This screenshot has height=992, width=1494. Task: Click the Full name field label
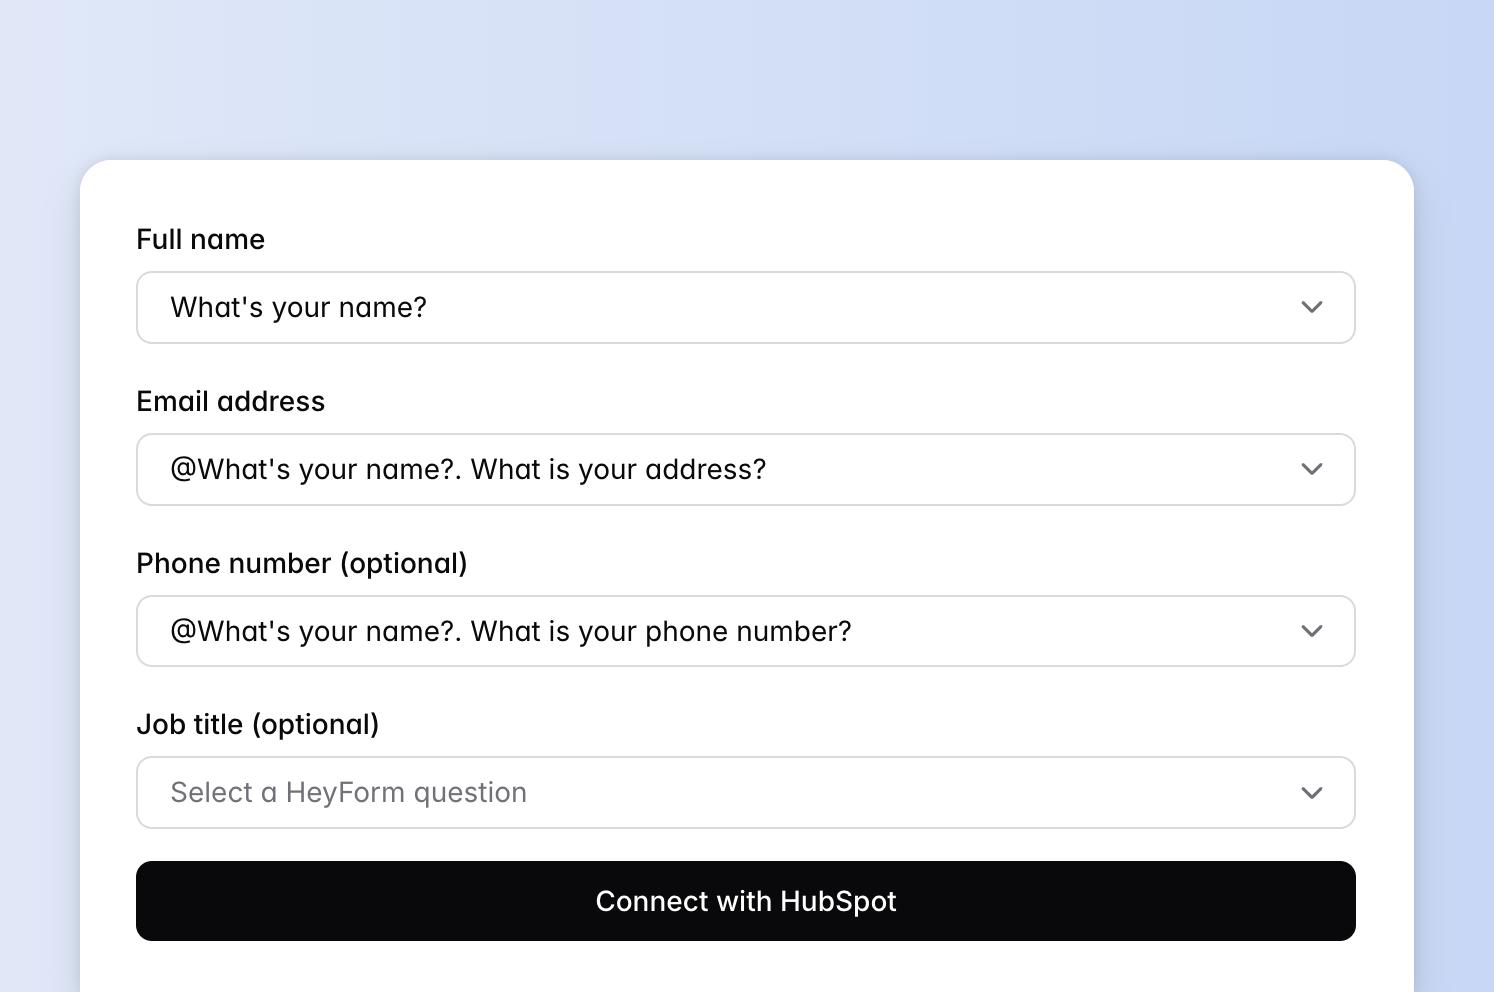tap(200, 239)
